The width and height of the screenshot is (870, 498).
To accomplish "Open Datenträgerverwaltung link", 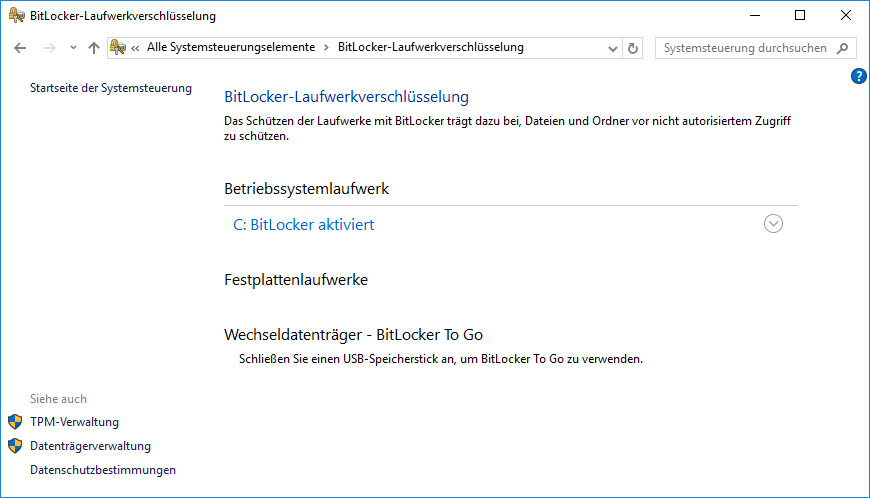I will click(90, 446).
